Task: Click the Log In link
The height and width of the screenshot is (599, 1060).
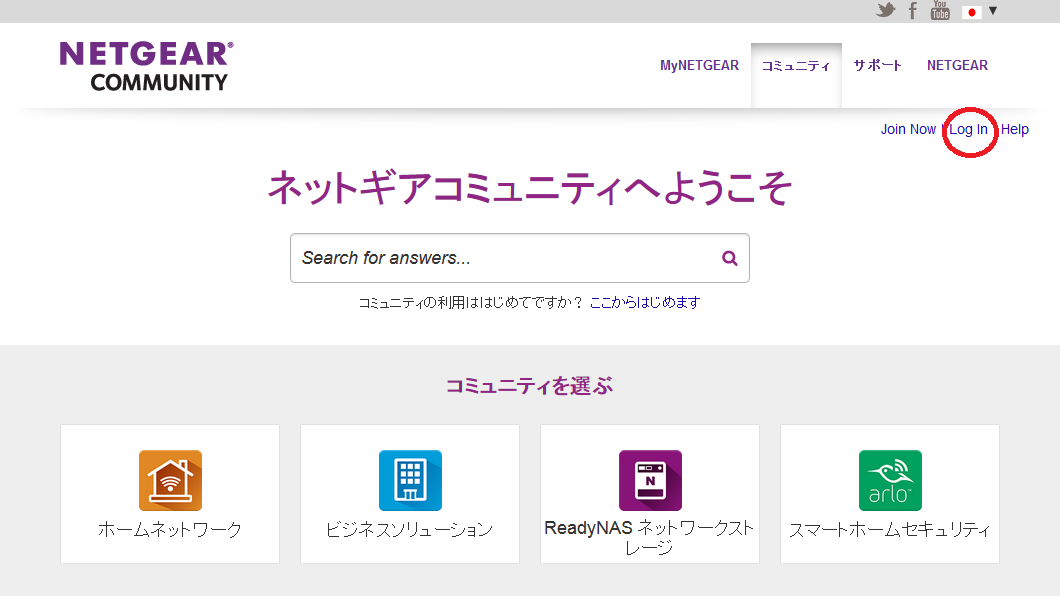Action: (968, 129)
